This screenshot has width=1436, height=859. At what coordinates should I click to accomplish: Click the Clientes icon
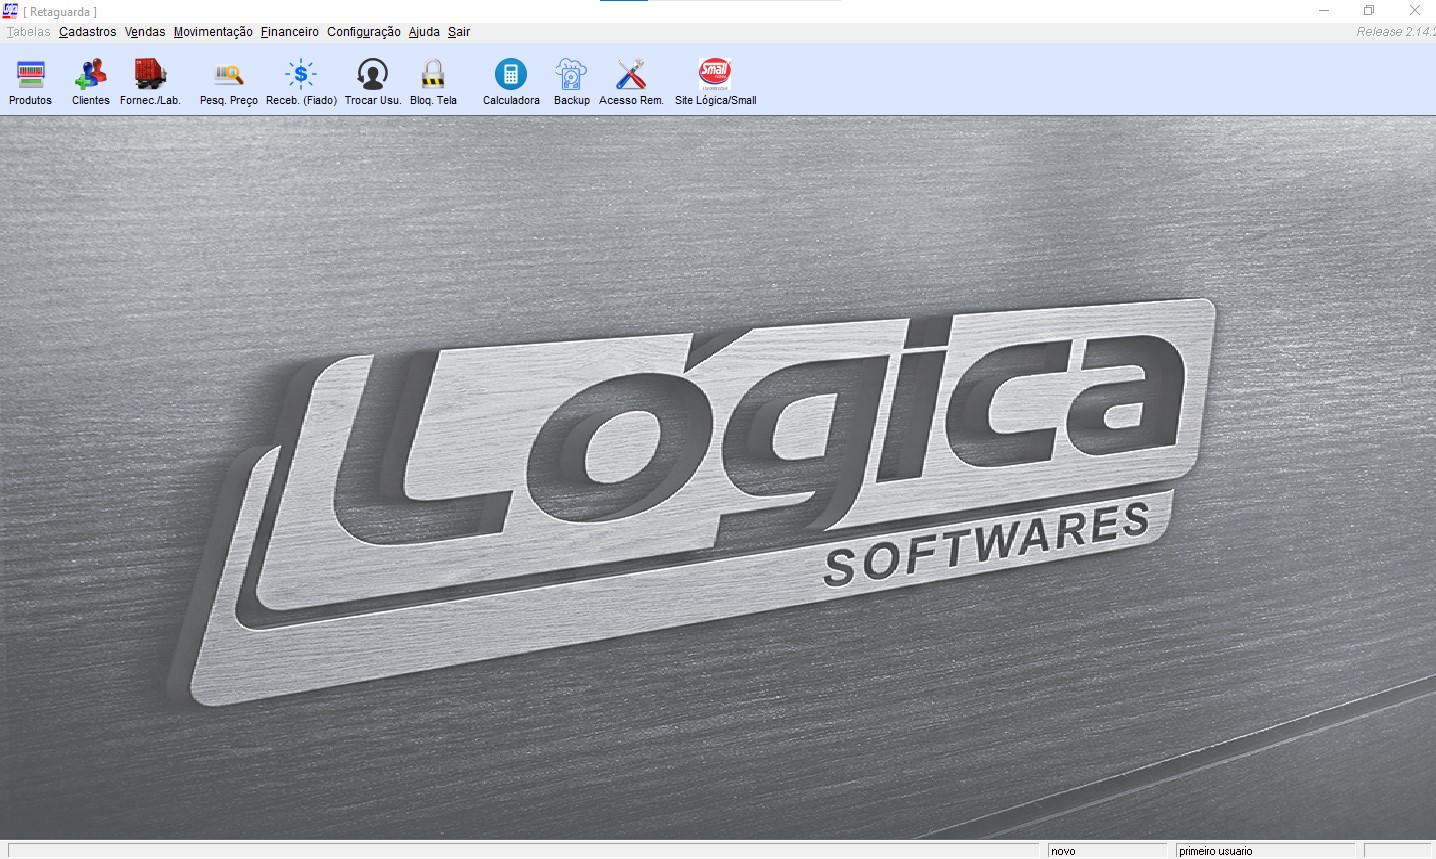pyautogui.click(x=91, y=76)
